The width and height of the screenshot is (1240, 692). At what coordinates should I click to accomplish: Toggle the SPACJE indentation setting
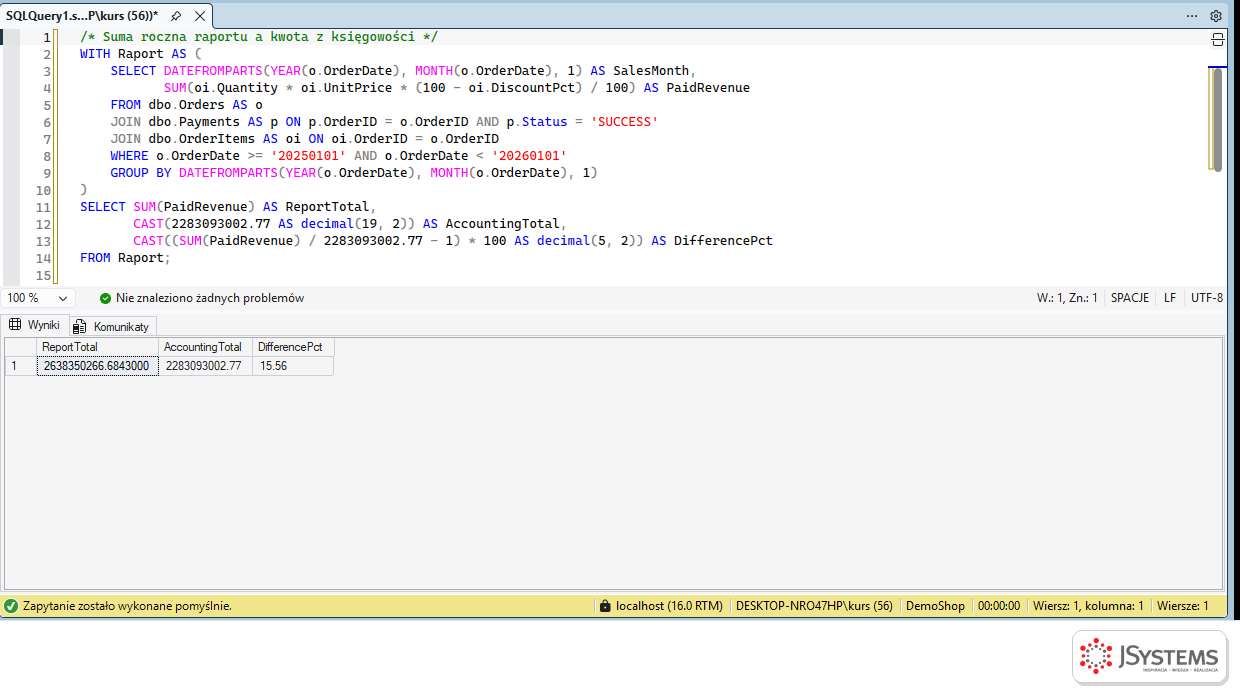pos(1129,298)
